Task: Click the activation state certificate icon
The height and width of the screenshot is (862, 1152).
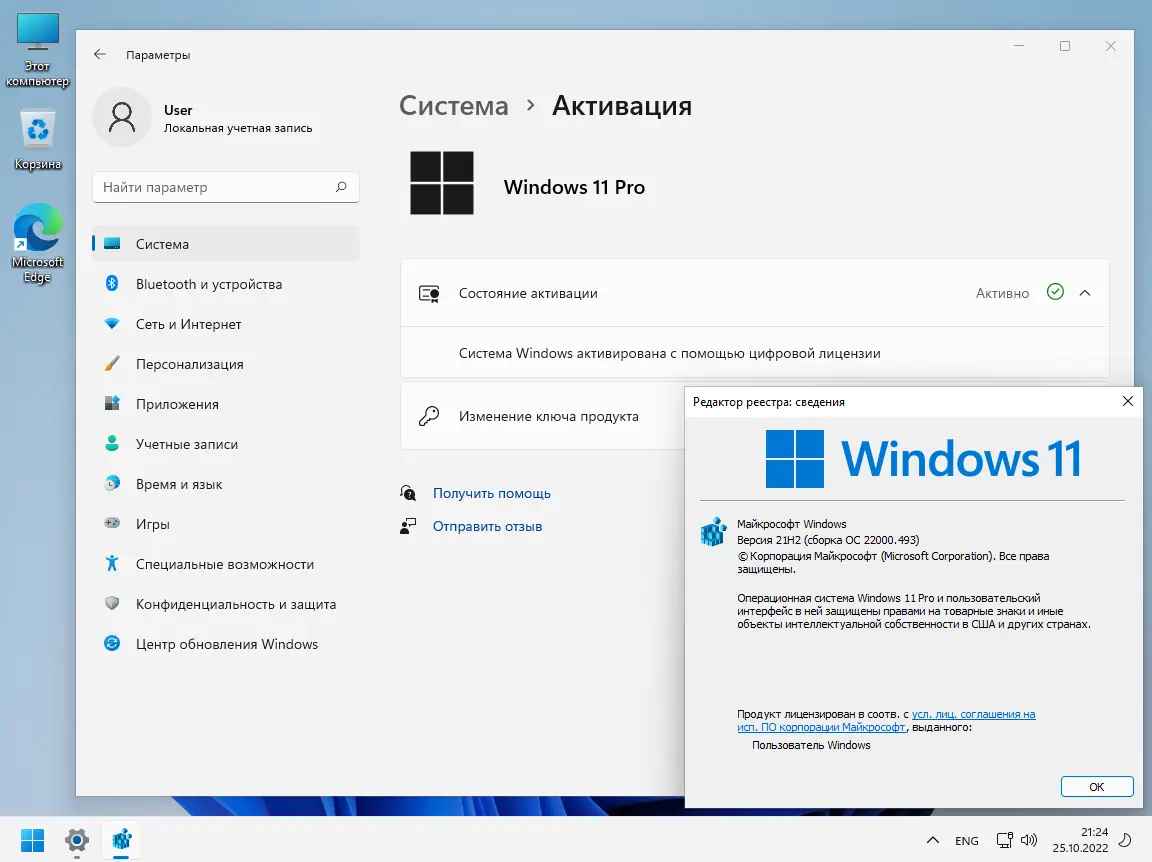Action: pos(429,294)
